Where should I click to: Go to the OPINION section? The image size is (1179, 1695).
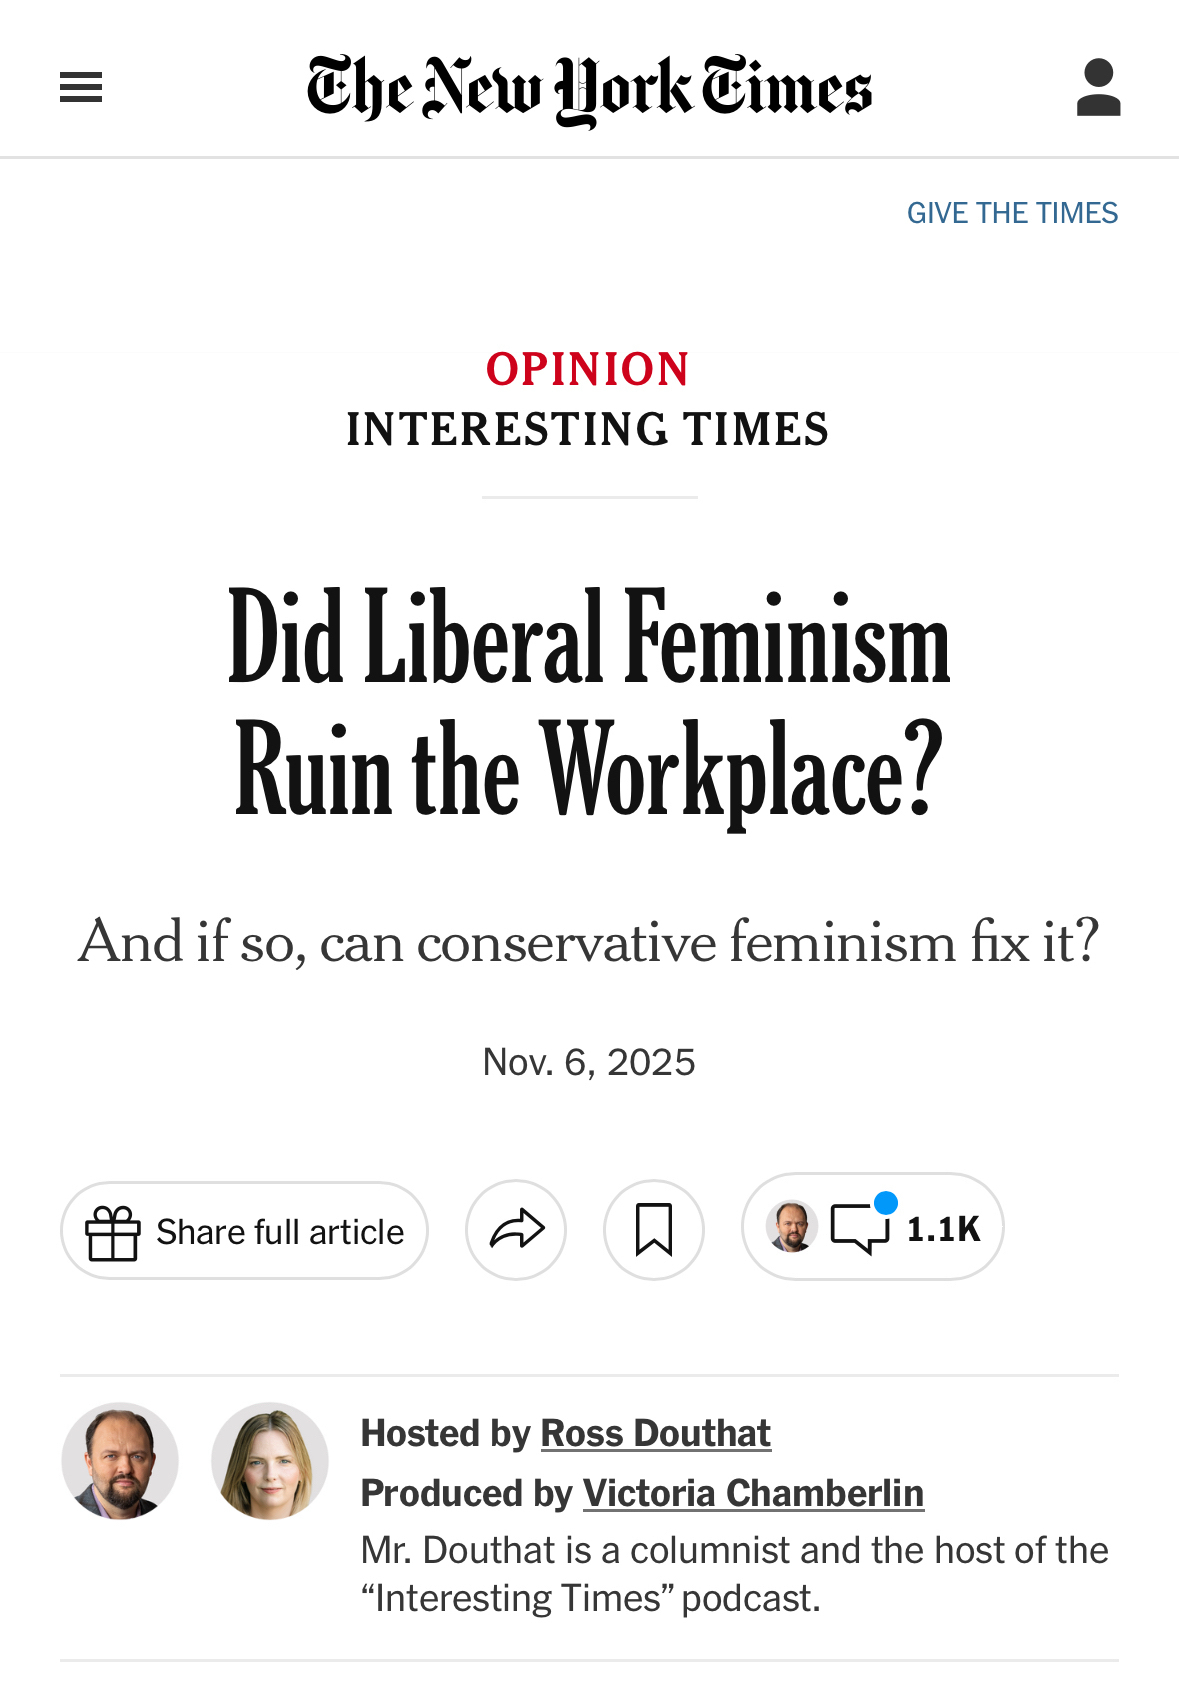tap(588, 369)
